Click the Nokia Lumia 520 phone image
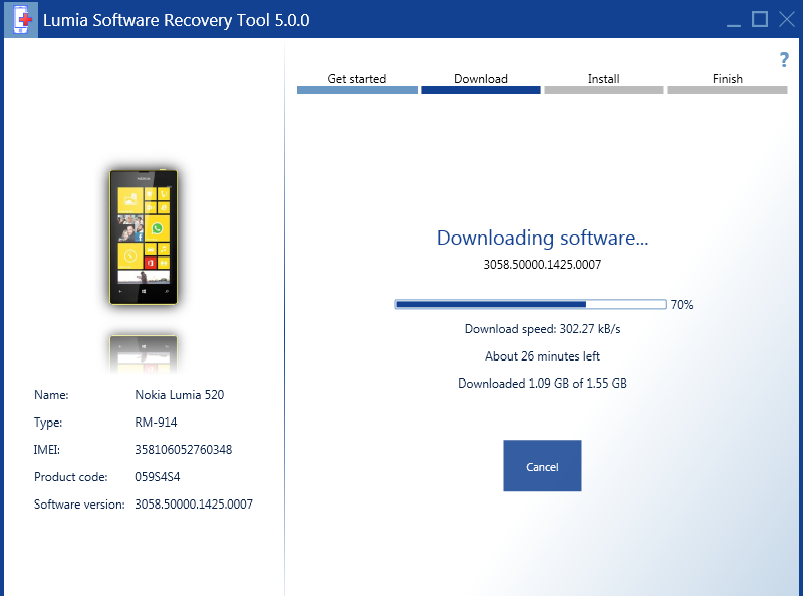Viewport: 803px width, 596px height. (143, 237)
